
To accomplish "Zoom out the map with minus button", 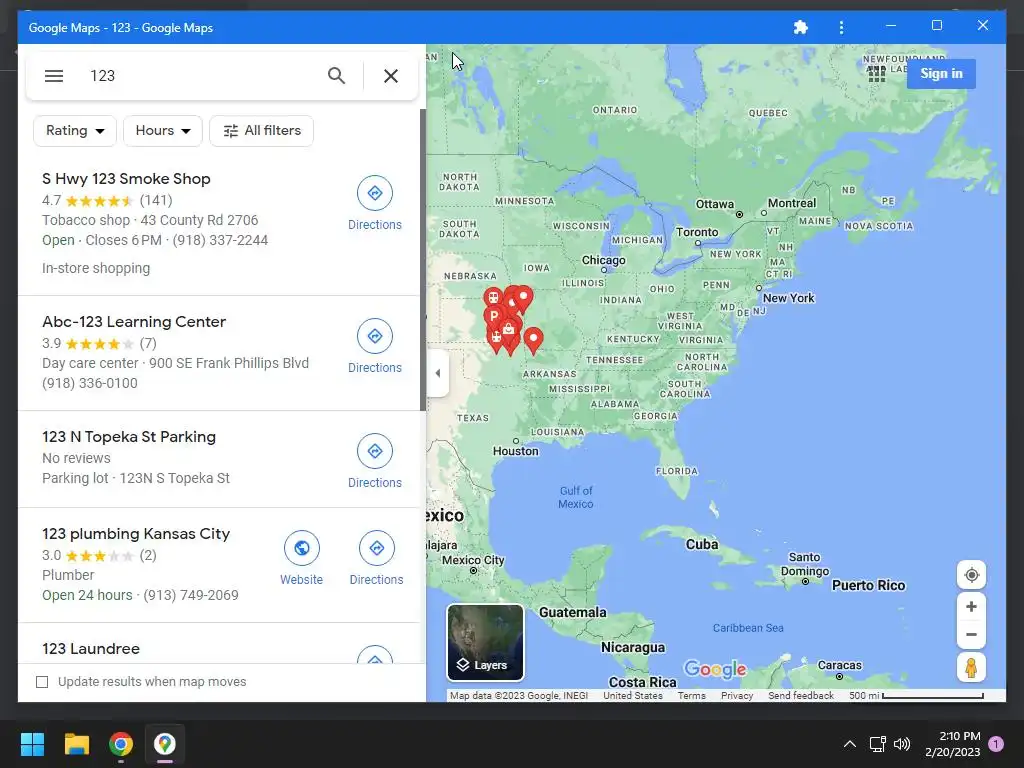I will point(971,635).
